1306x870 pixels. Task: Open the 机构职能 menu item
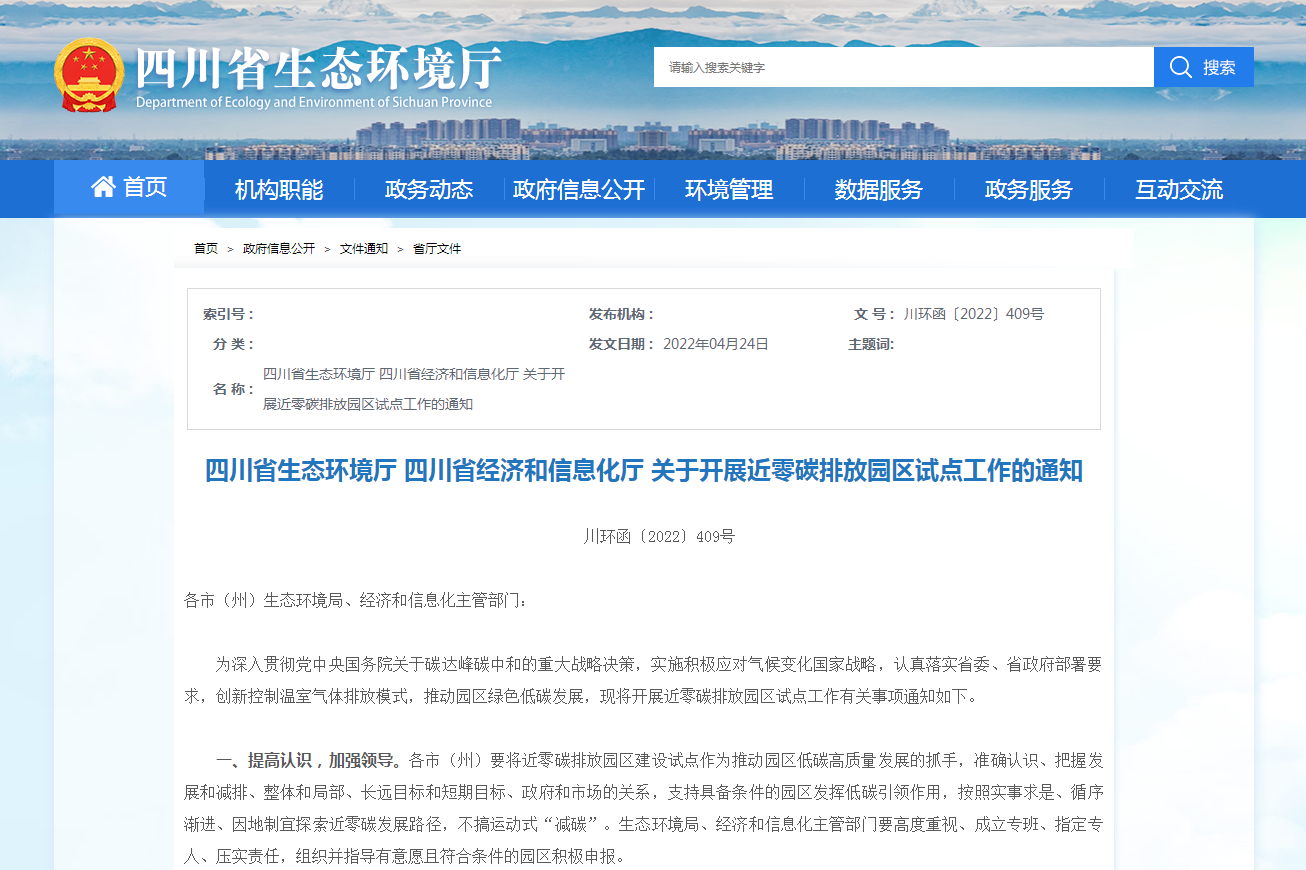tap(279, 190)
